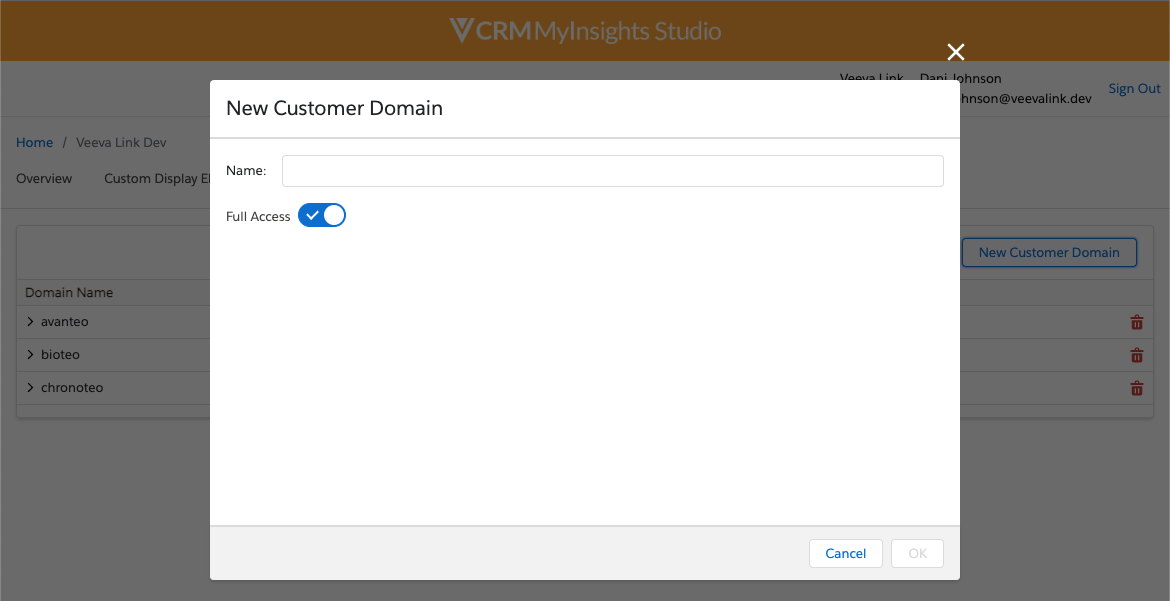Click the New Customer Domain button

(1048, 252)
